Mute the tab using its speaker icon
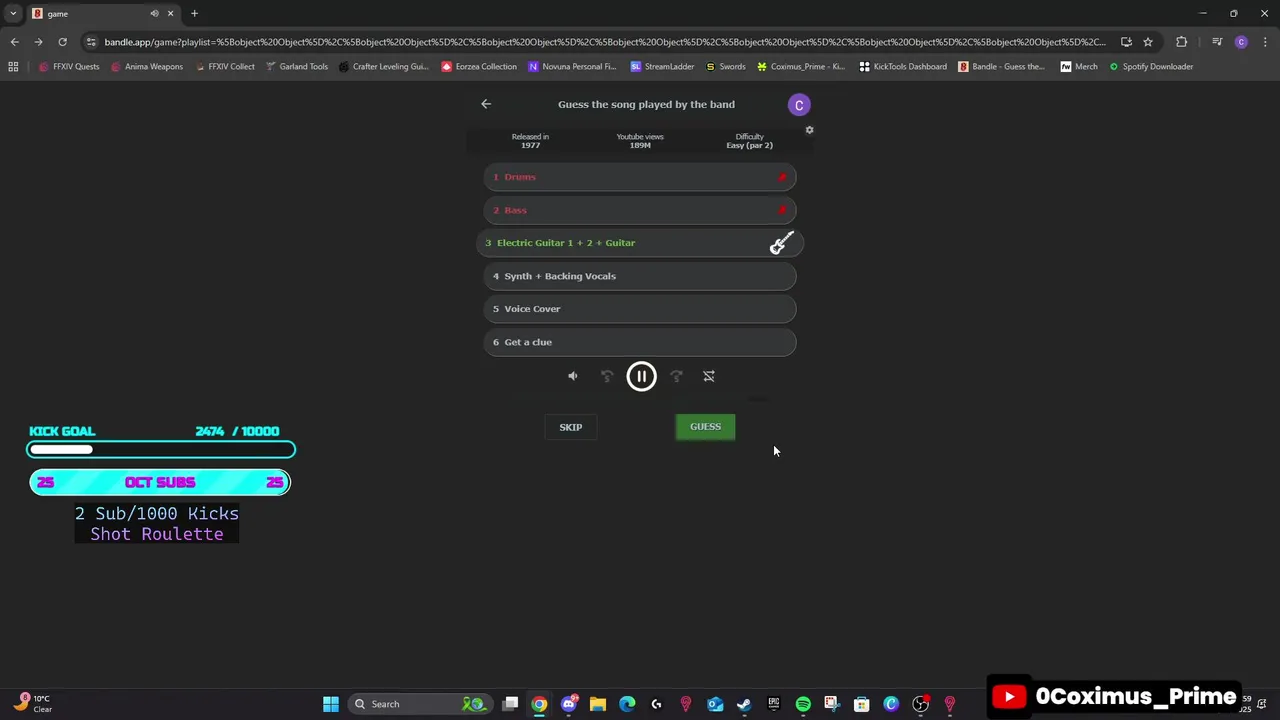 point(154,14)
